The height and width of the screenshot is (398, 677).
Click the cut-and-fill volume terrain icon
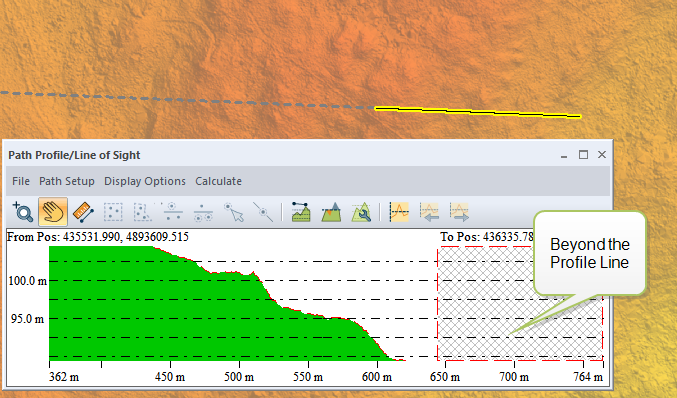pyautogui.click(x=332, y=212)
